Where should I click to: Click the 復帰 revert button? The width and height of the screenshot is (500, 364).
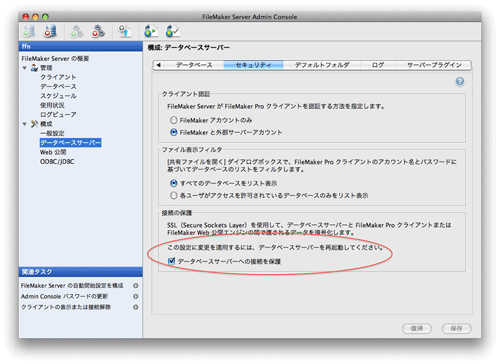pos(417,329)
